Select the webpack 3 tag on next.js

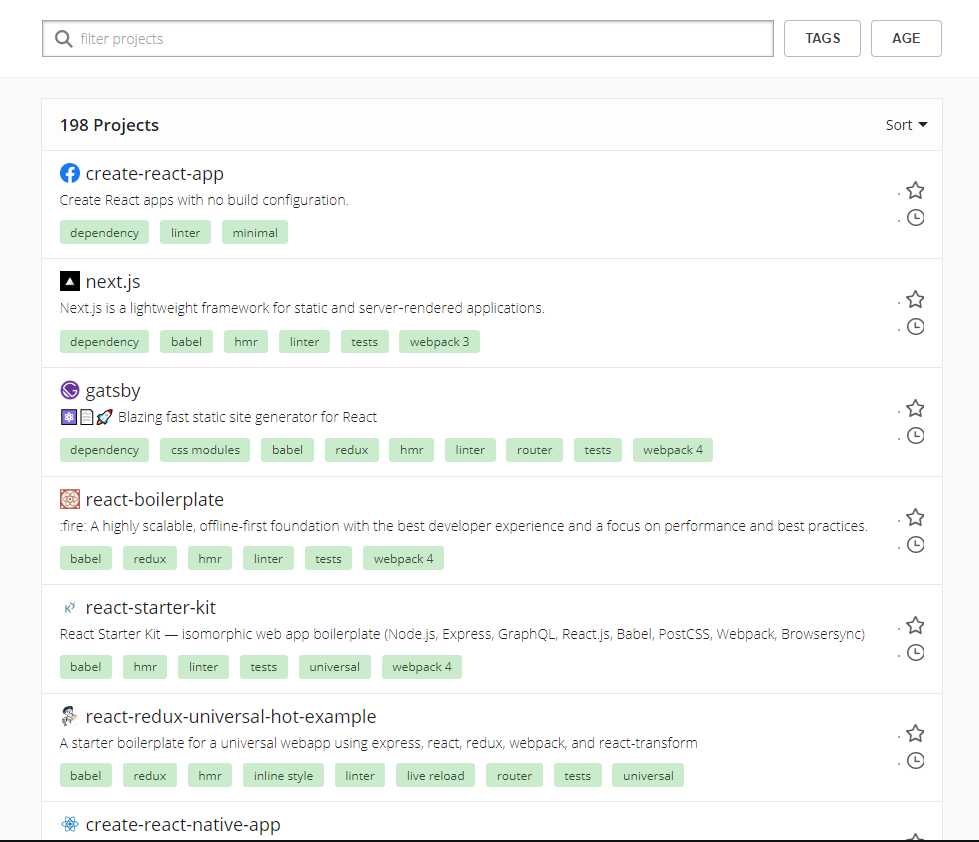440,342
